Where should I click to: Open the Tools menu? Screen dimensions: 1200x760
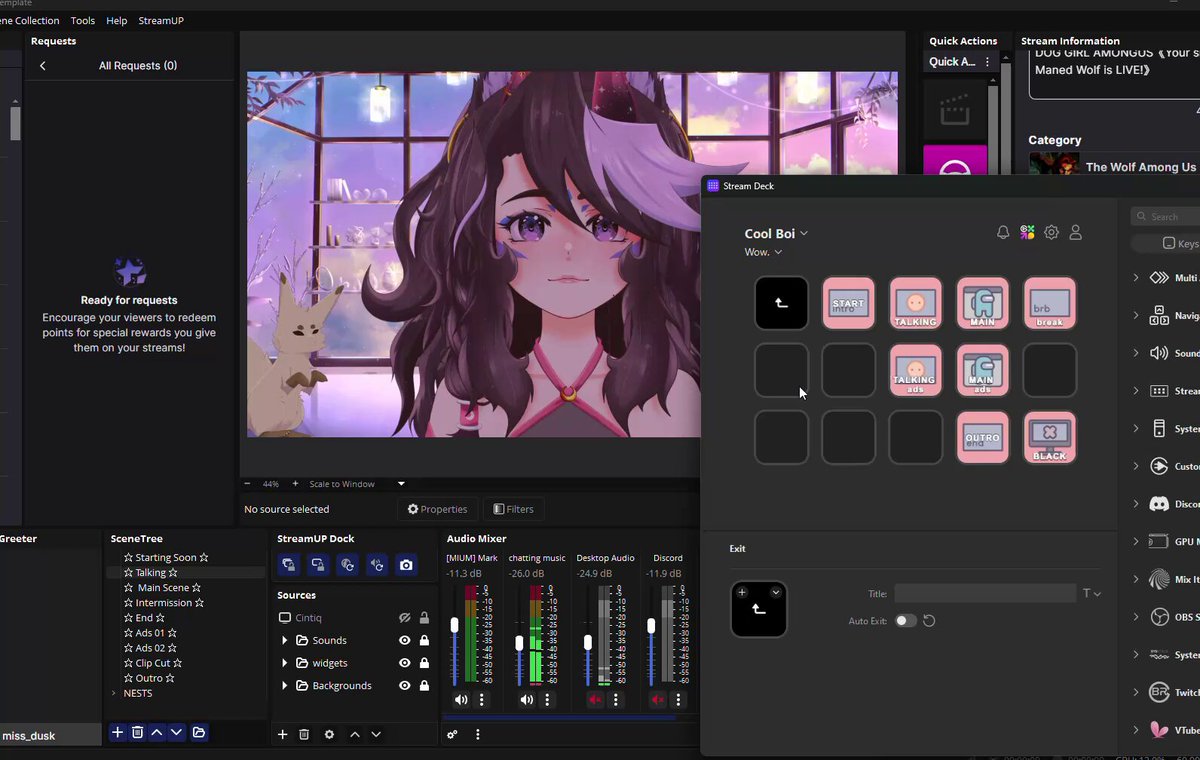click(x=83, y=20)
